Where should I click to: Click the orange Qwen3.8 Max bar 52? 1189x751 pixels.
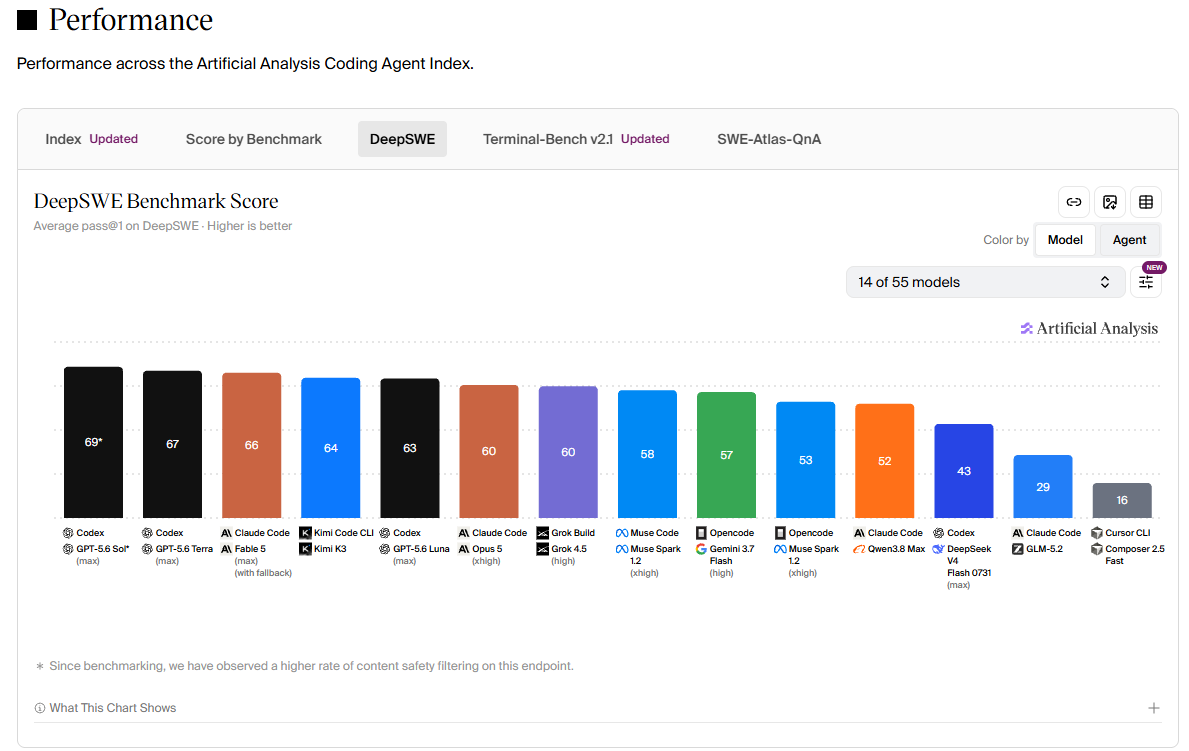pyautogui.click(x=885, y=460)
